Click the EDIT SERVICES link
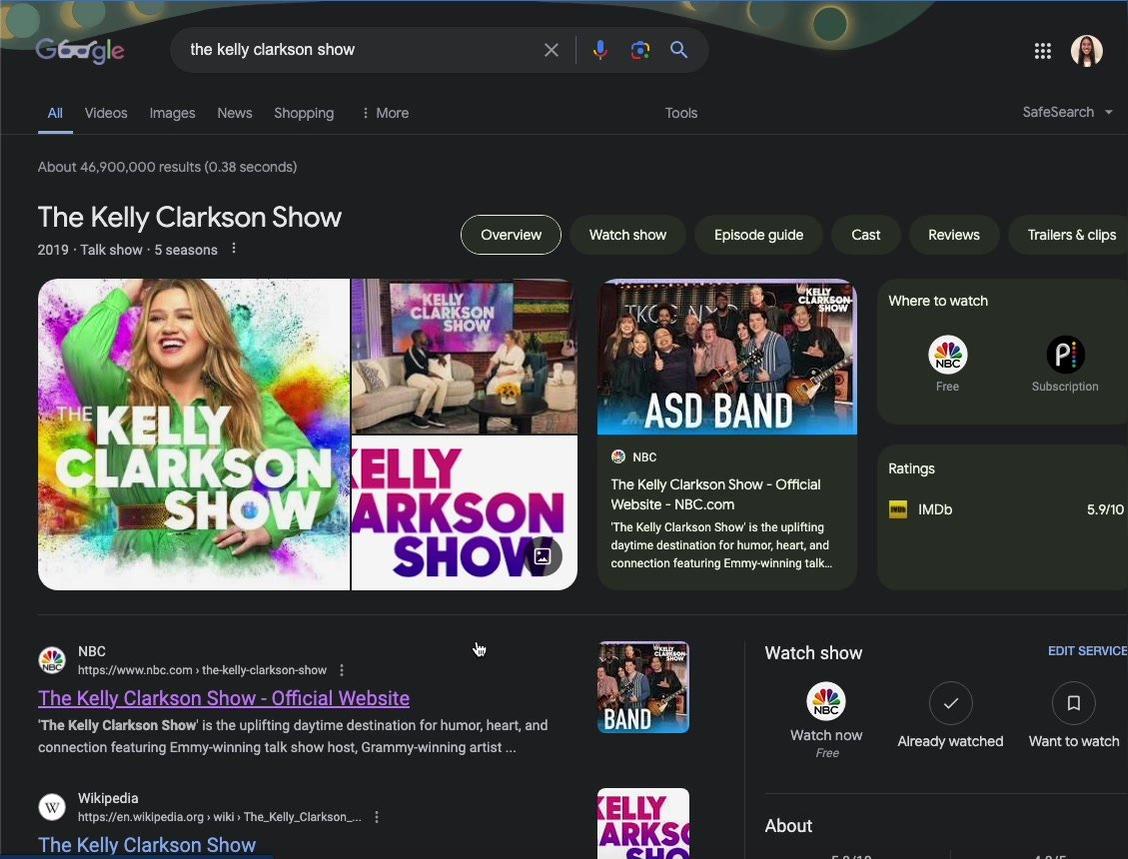The image size is (1128, 859). click(x=1088, y=651)
